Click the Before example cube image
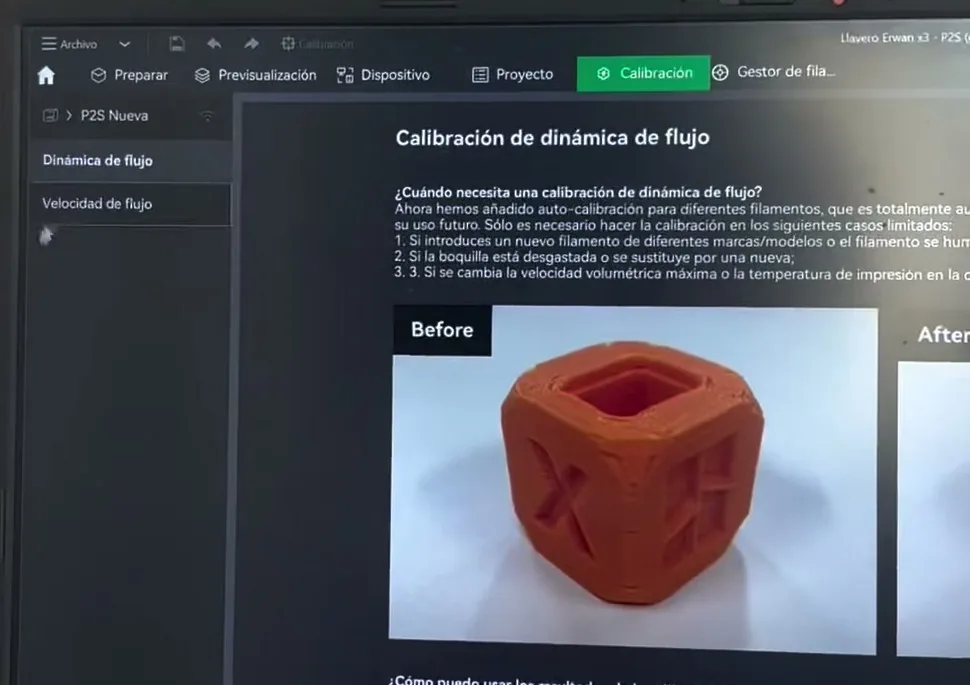The width and height of the screenshot is (970, 685). click(634, 480)
